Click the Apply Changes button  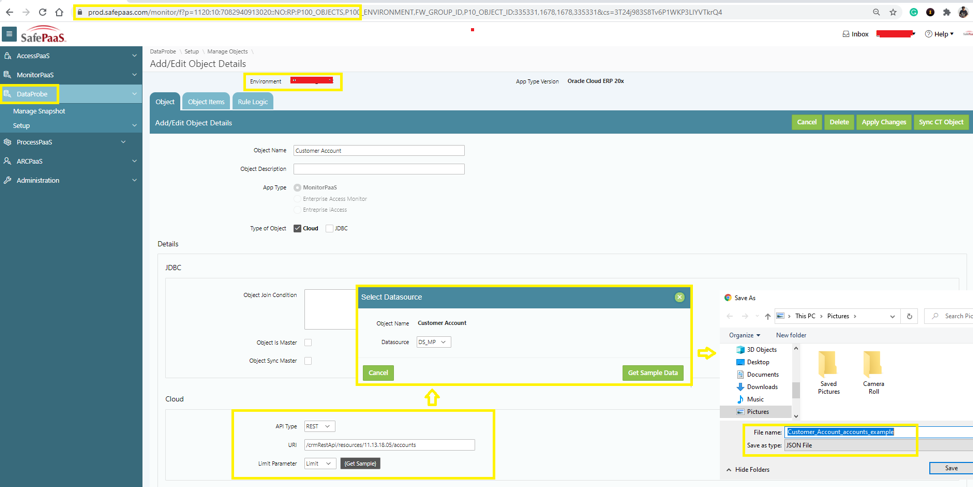(x=884, y=122)
